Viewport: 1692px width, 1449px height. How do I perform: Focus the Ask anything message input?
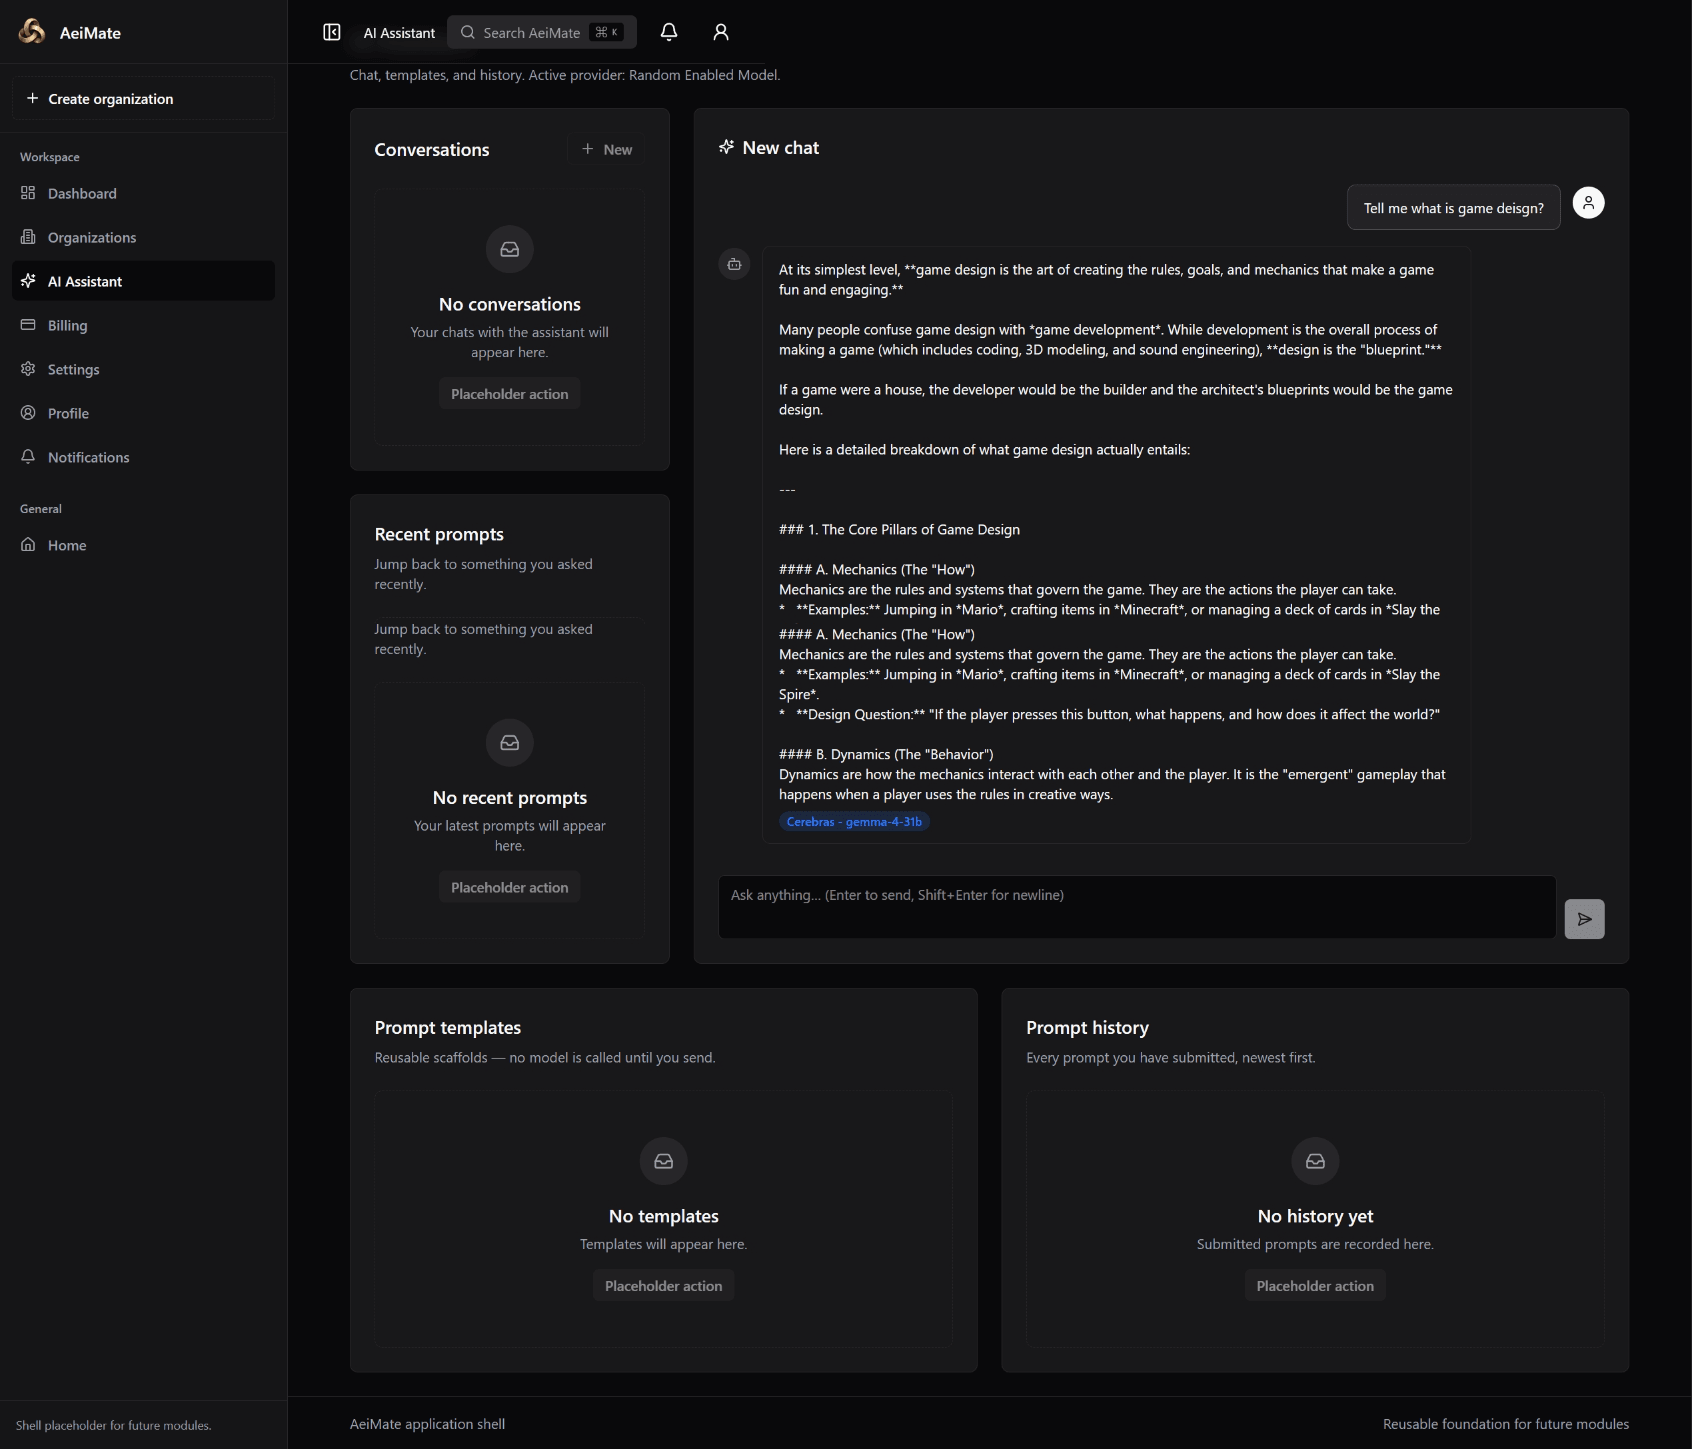[1137, 907]
